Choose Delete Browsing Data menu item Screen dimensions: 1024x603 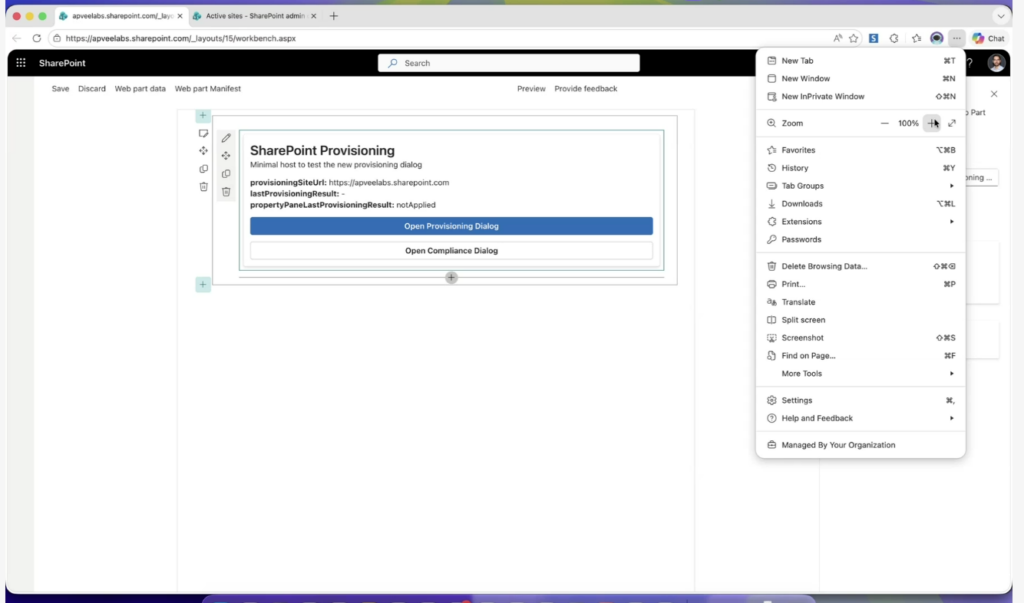pos(860,266)
